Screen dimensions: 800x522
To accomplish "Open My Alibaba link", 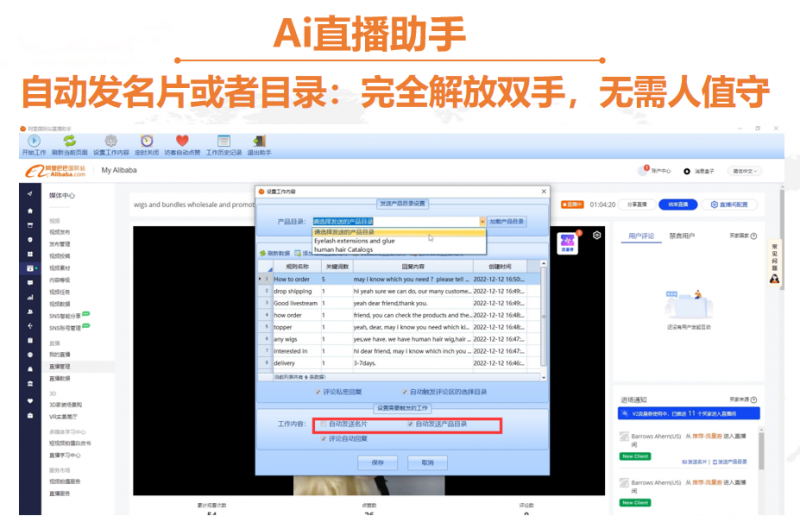I will point(119,170).
